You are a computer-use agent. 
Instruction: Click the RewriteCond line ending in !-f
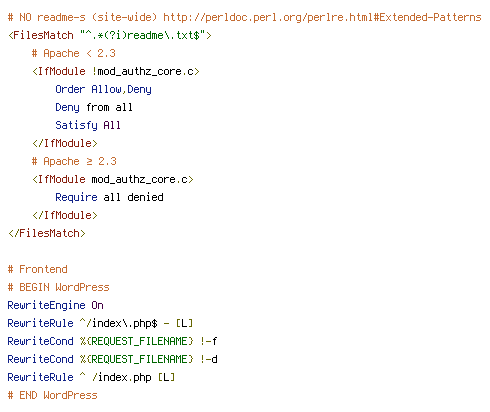click(112, 341)
